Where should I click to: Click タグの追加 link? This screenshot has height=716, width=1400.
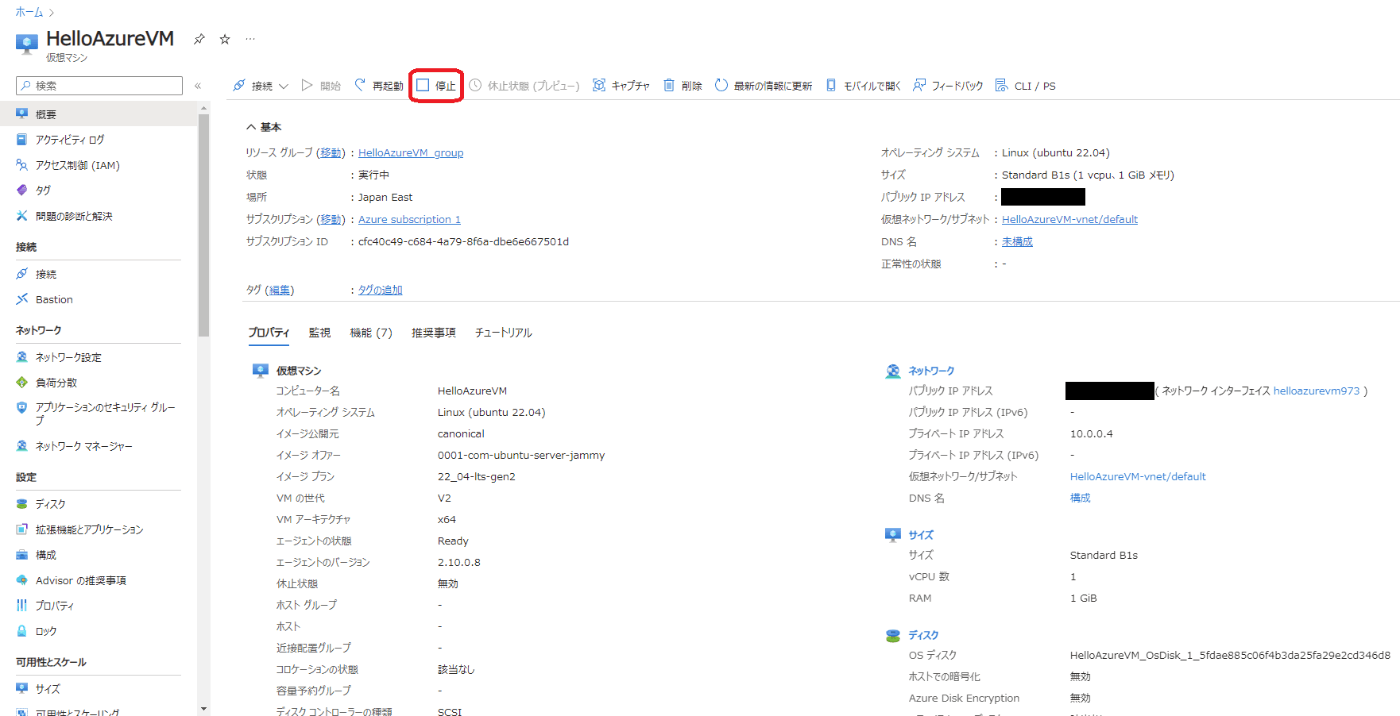point(380,290)
